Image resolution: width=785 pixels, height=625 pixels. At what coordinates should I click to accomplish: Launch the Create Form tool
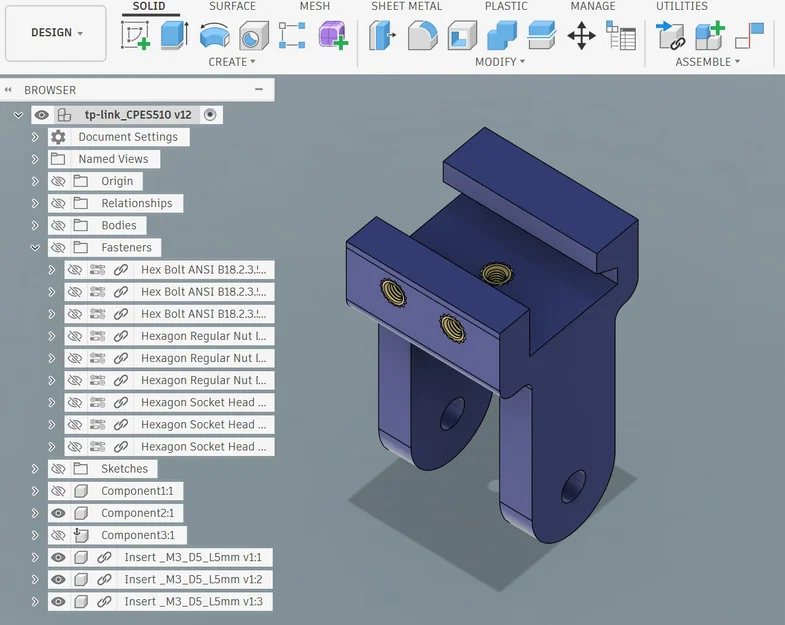click(x=333, y=35)
